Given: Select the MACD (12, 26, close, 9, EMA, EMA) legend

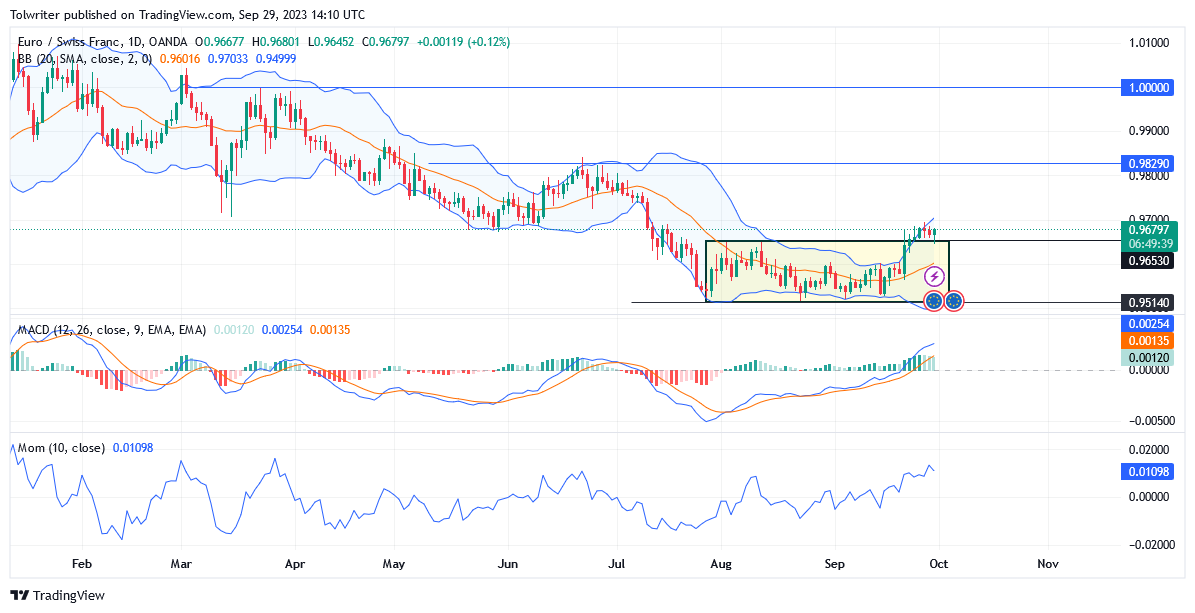Looking at the screenshot, I should point(111,330).
